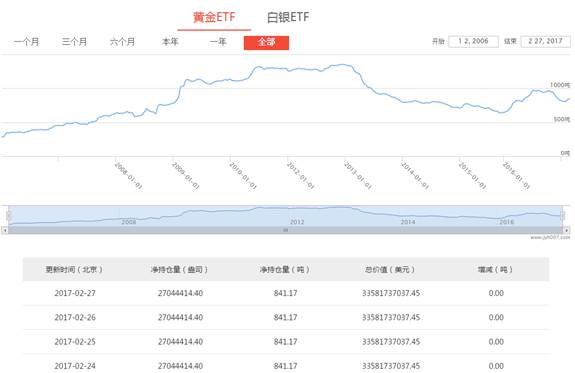The height and width of the screenshot is (373, 575).
Task: Click the 全部 range button
Action: pos(266,43)
